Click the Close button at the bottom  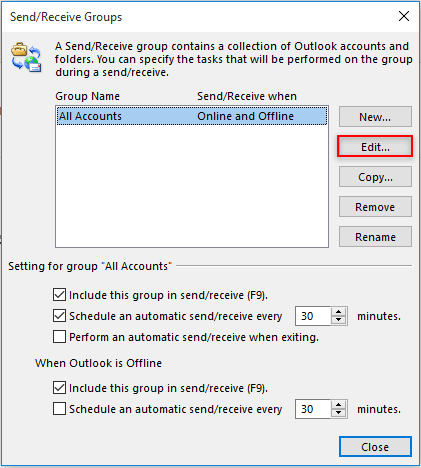[x=375, y=447]
